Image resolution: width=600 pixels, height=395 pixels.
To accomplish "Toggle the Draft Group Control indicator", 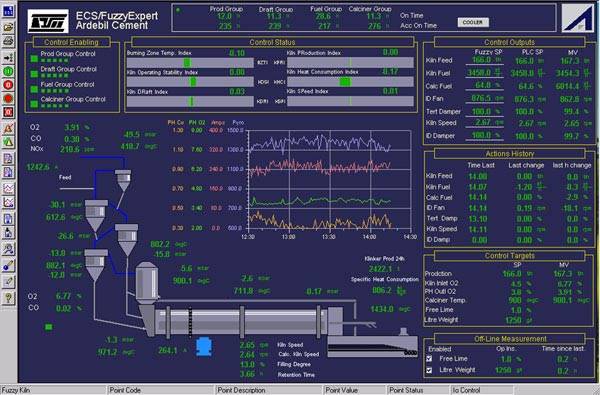I will pyautogui.click(x=34, y=74).
